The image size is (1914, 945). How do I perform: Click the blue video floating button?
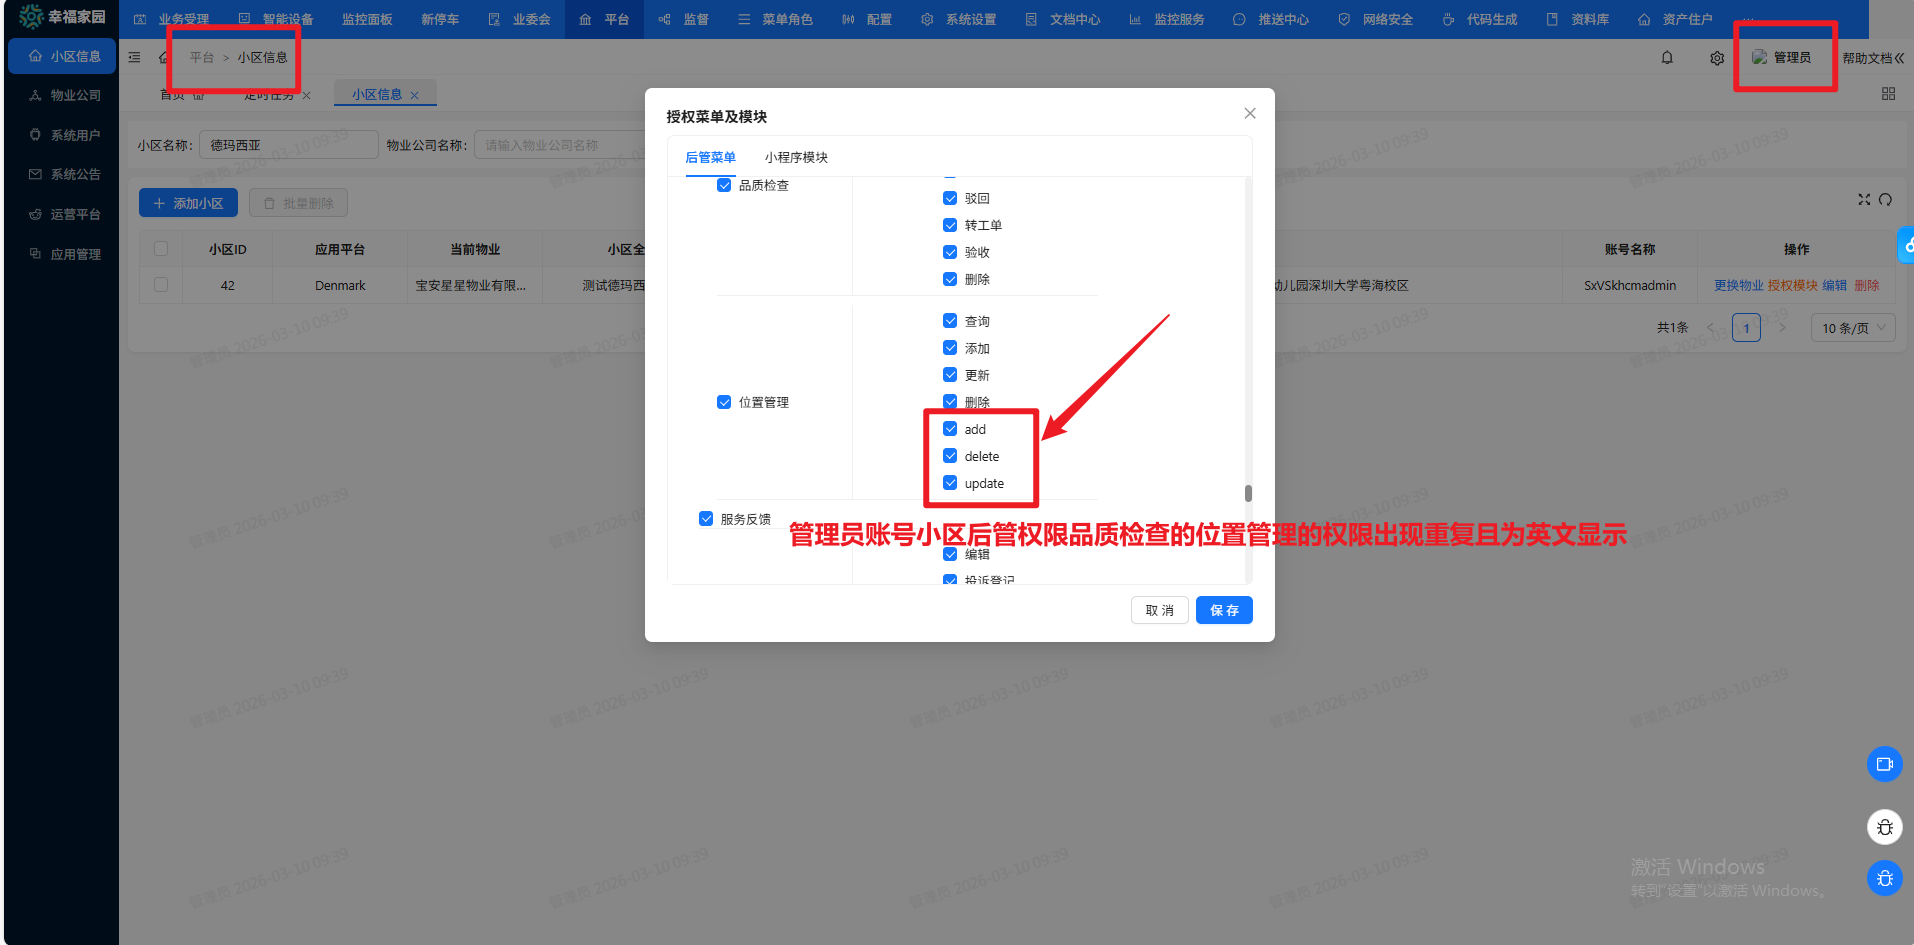(x=1884, y=764)
